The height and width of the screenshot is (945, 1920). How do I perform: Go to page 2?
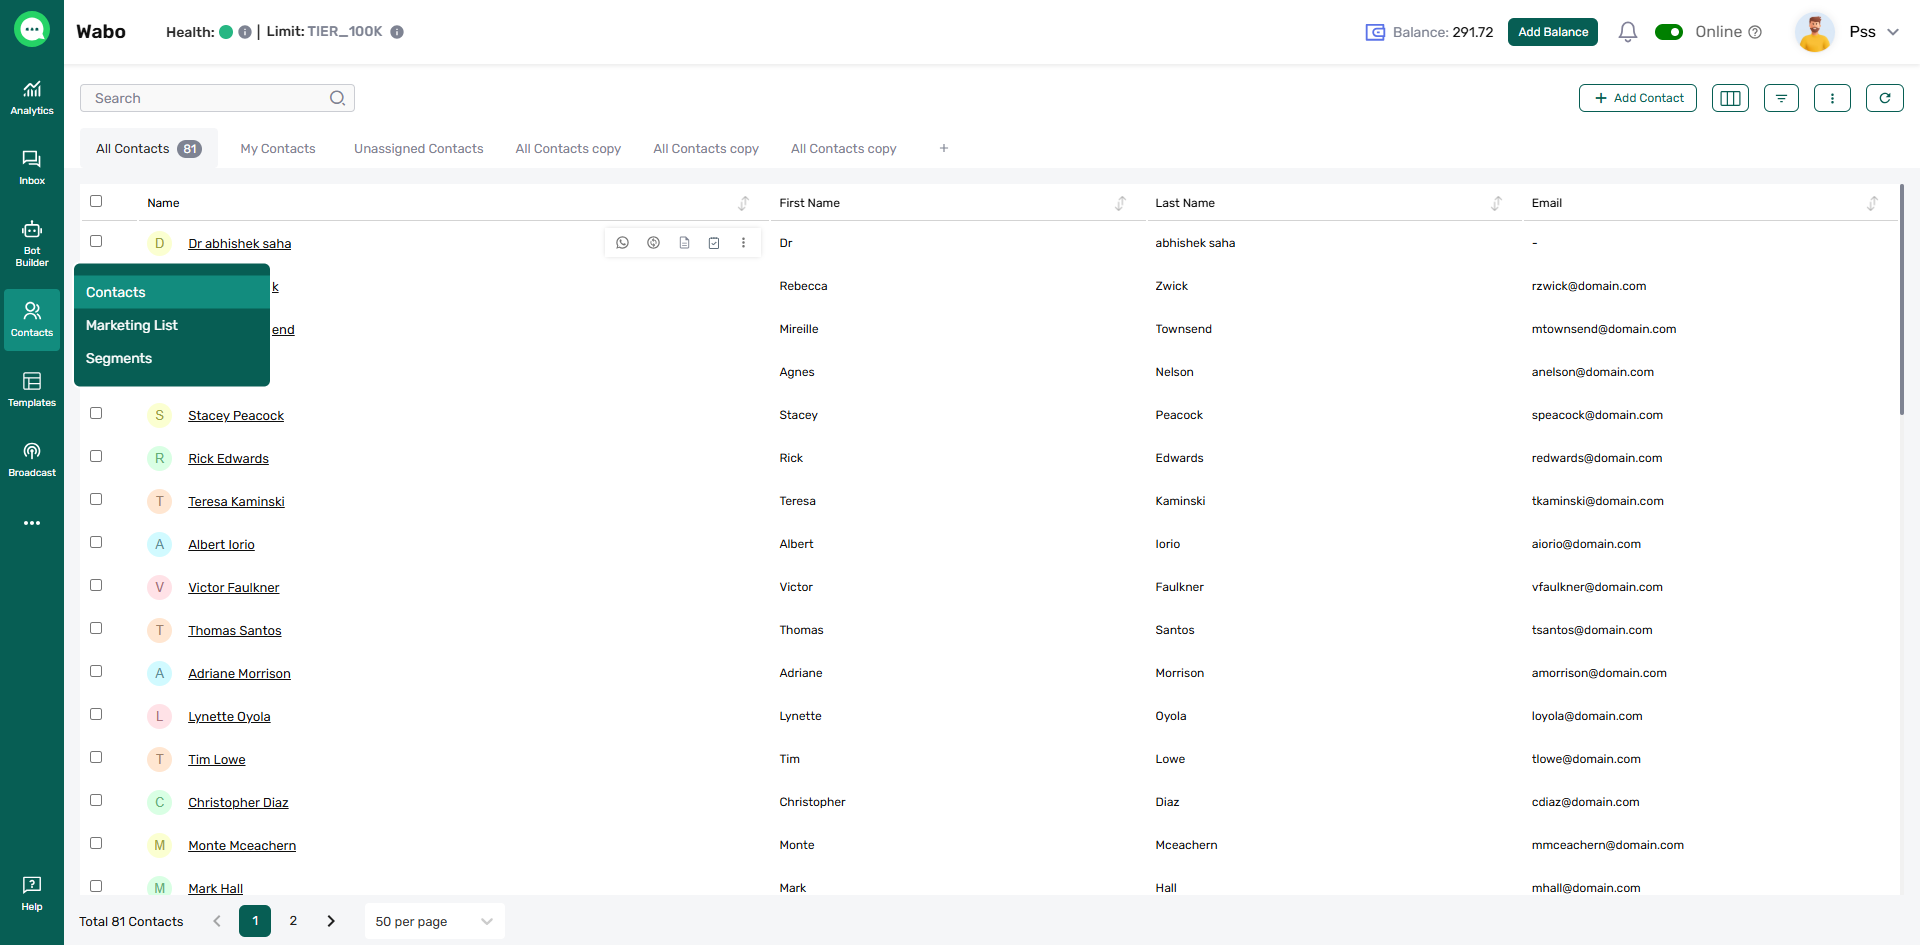[293, 921]
